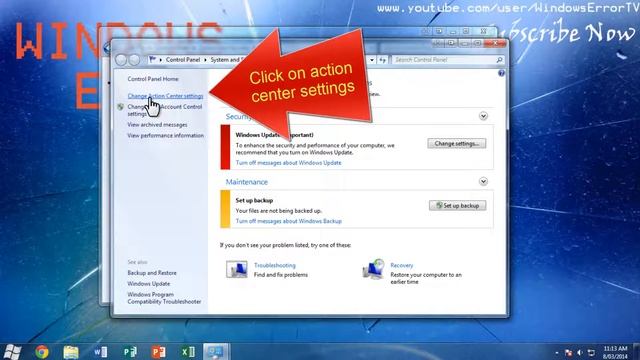Show hidden tray icons arrow
The height and width of the screenshot is (360, 640).
(x=557, y=352)
